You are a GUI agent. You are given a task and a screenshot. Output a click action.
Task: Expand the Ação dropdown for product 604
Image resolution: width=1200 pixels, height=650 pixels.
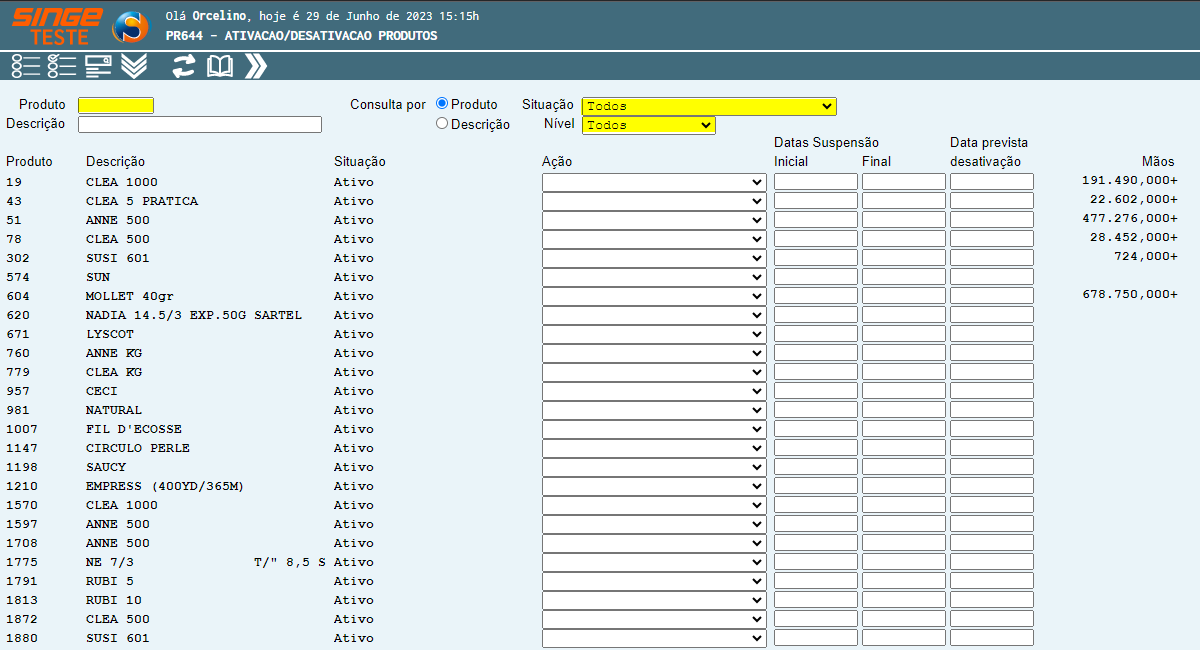point(654,296)
